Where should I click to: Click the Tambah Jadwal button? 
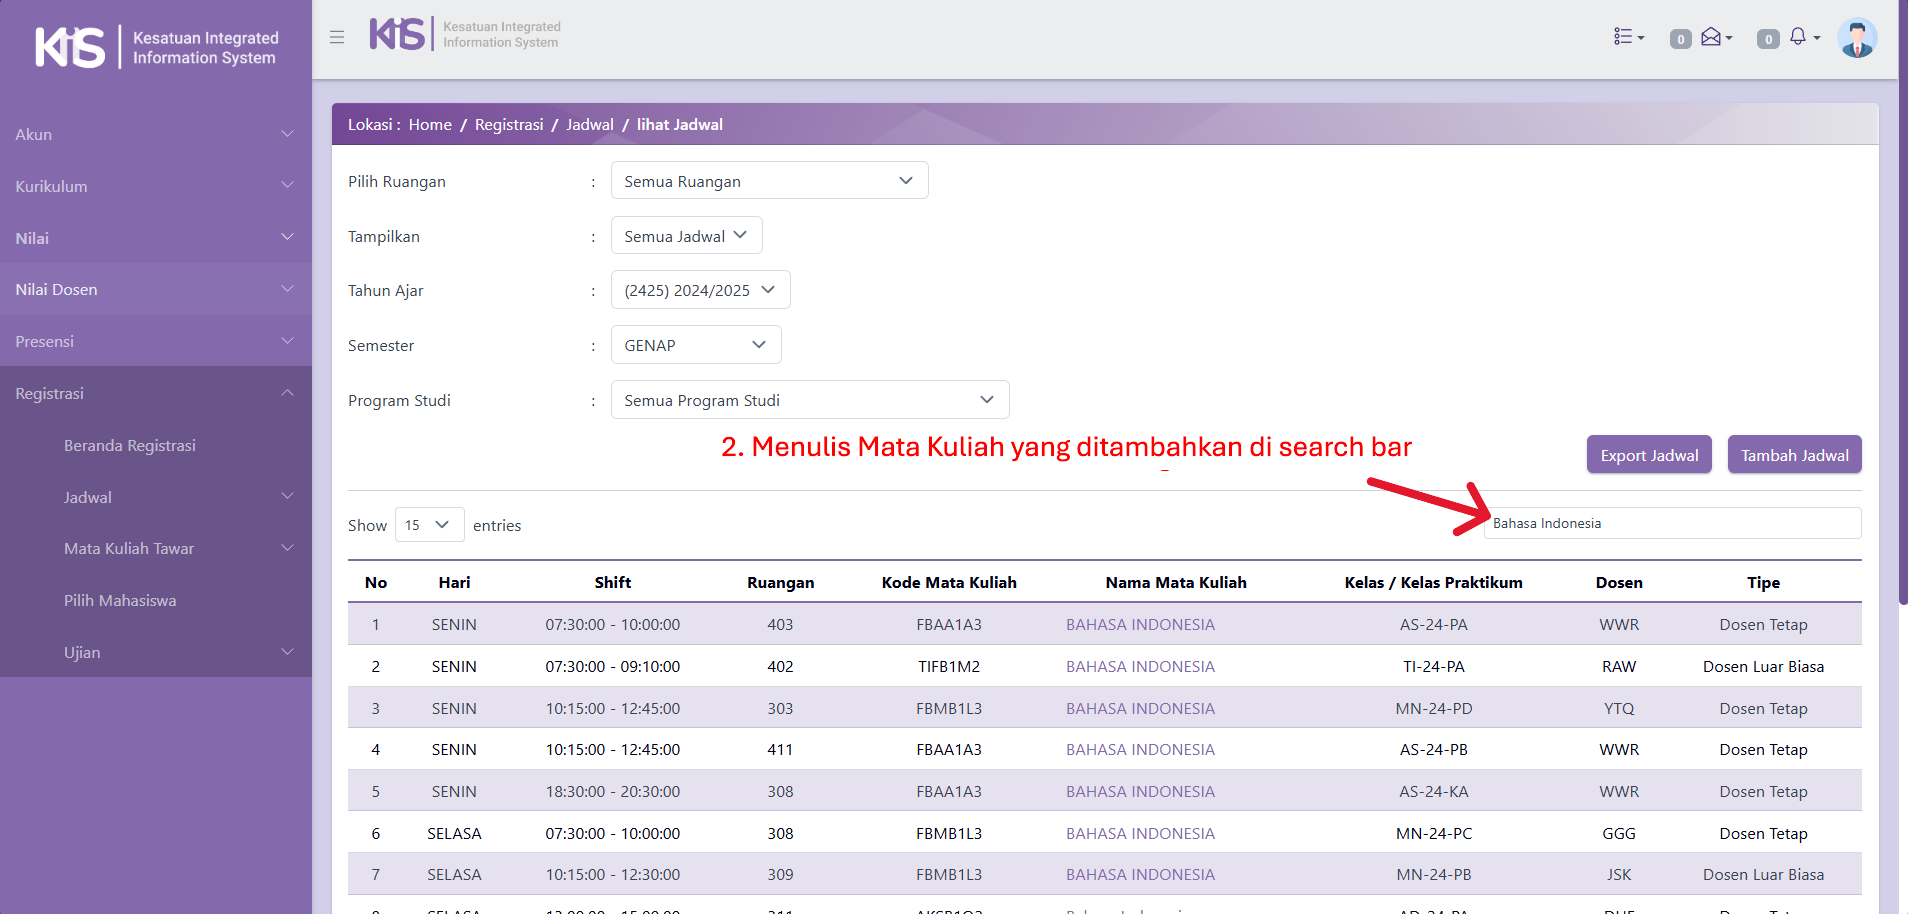coord(1794,455)
